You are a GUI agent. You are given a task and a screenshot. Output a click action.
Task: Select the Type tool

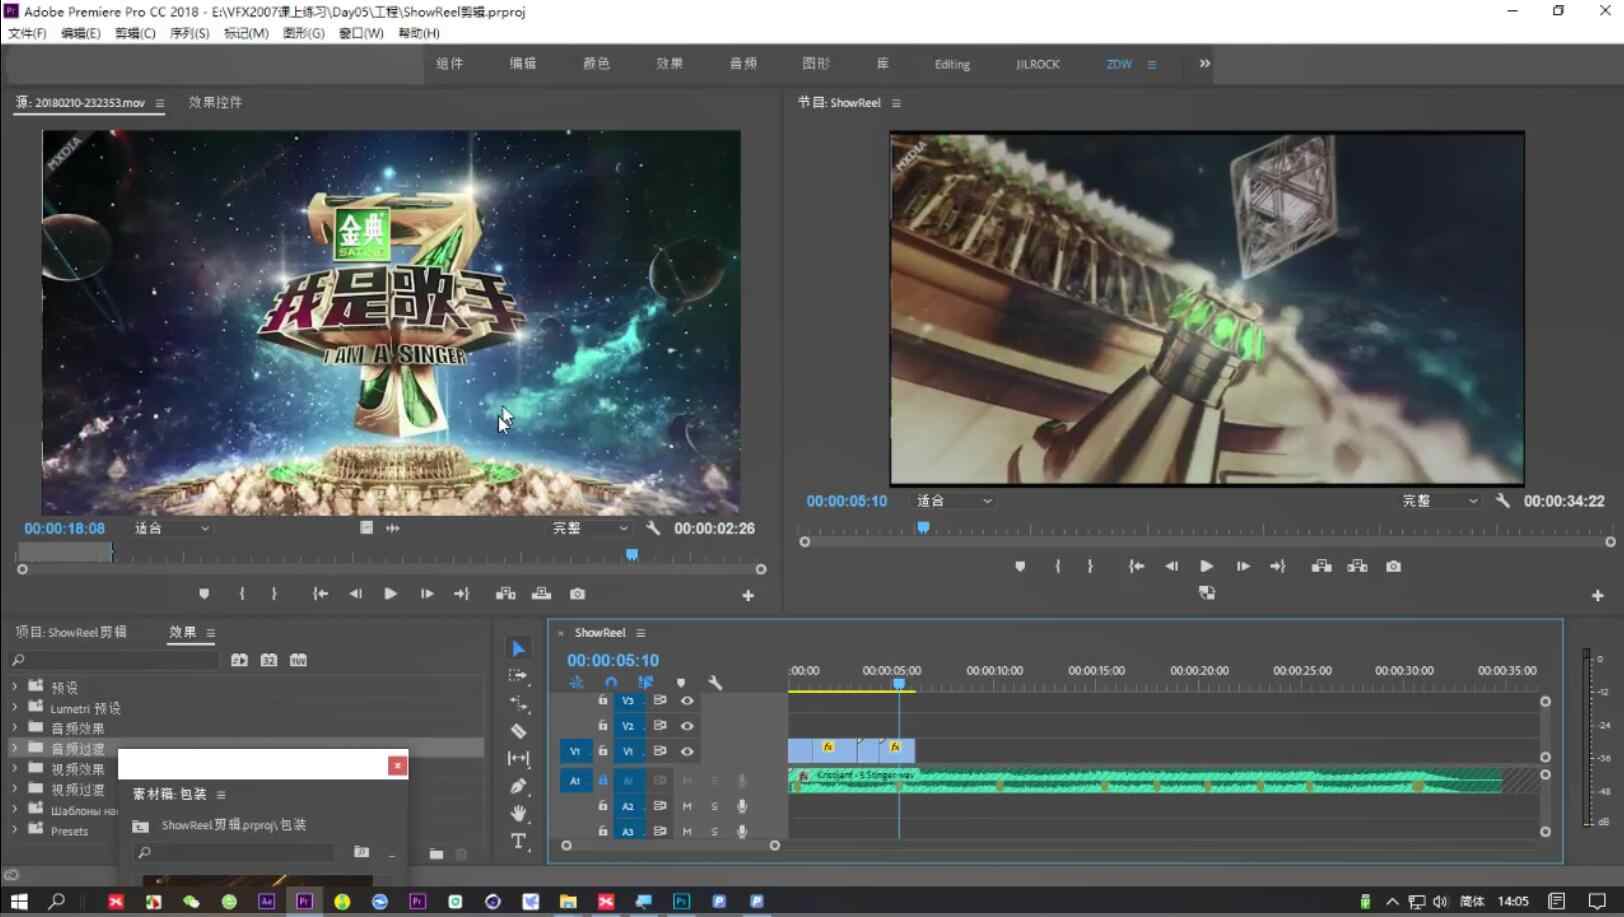(x=518, y=841)
